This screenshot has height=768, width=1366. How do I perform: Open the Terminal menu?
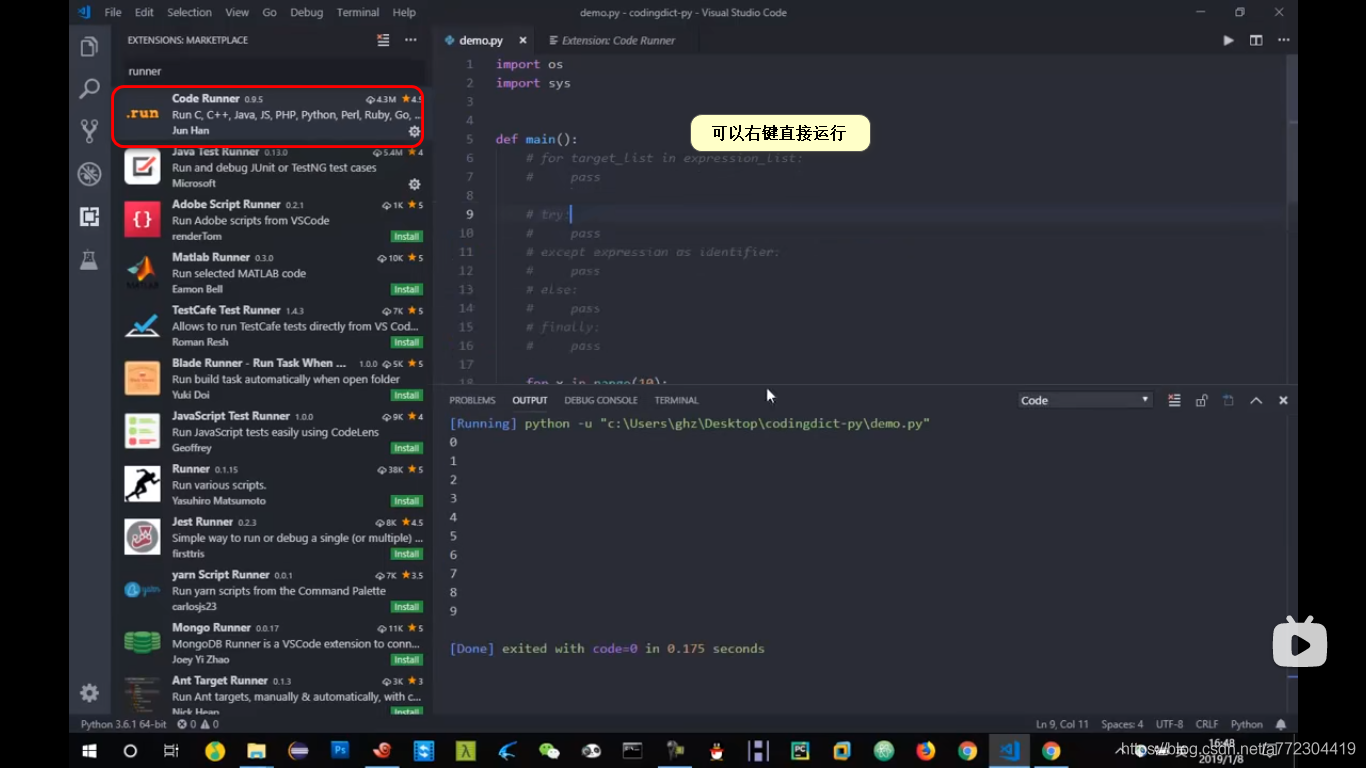(x=358, y=12)
